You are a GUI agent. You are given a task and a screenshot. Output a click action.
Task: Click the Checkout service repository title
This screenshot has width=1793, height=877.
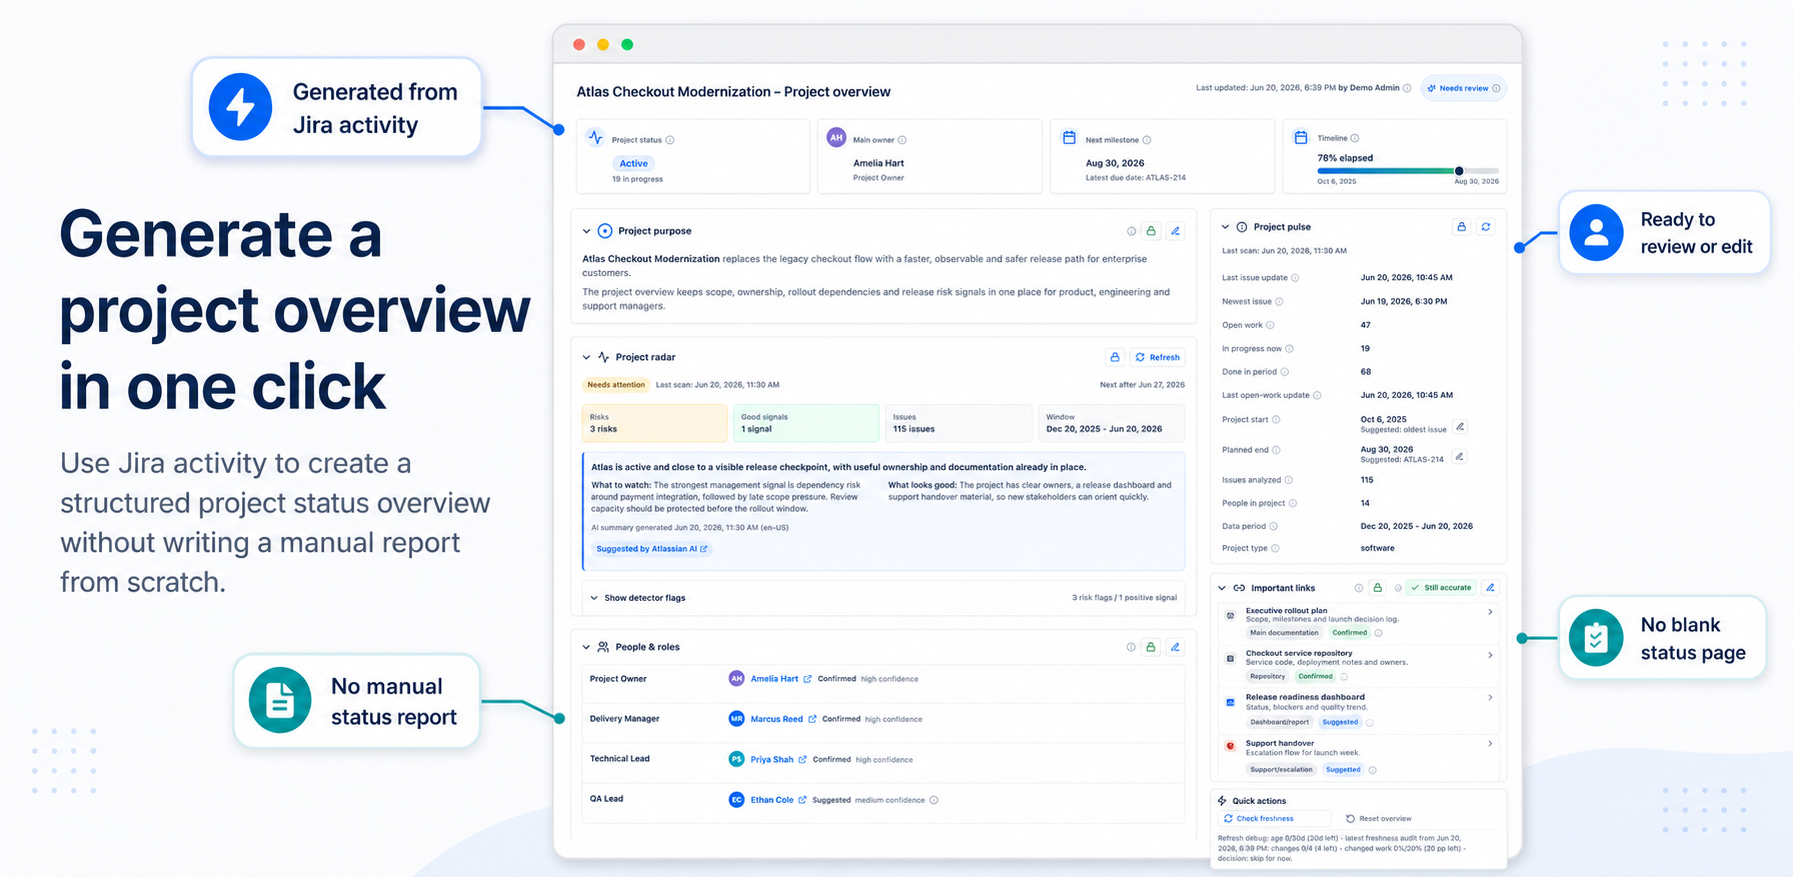[1298, 653]
